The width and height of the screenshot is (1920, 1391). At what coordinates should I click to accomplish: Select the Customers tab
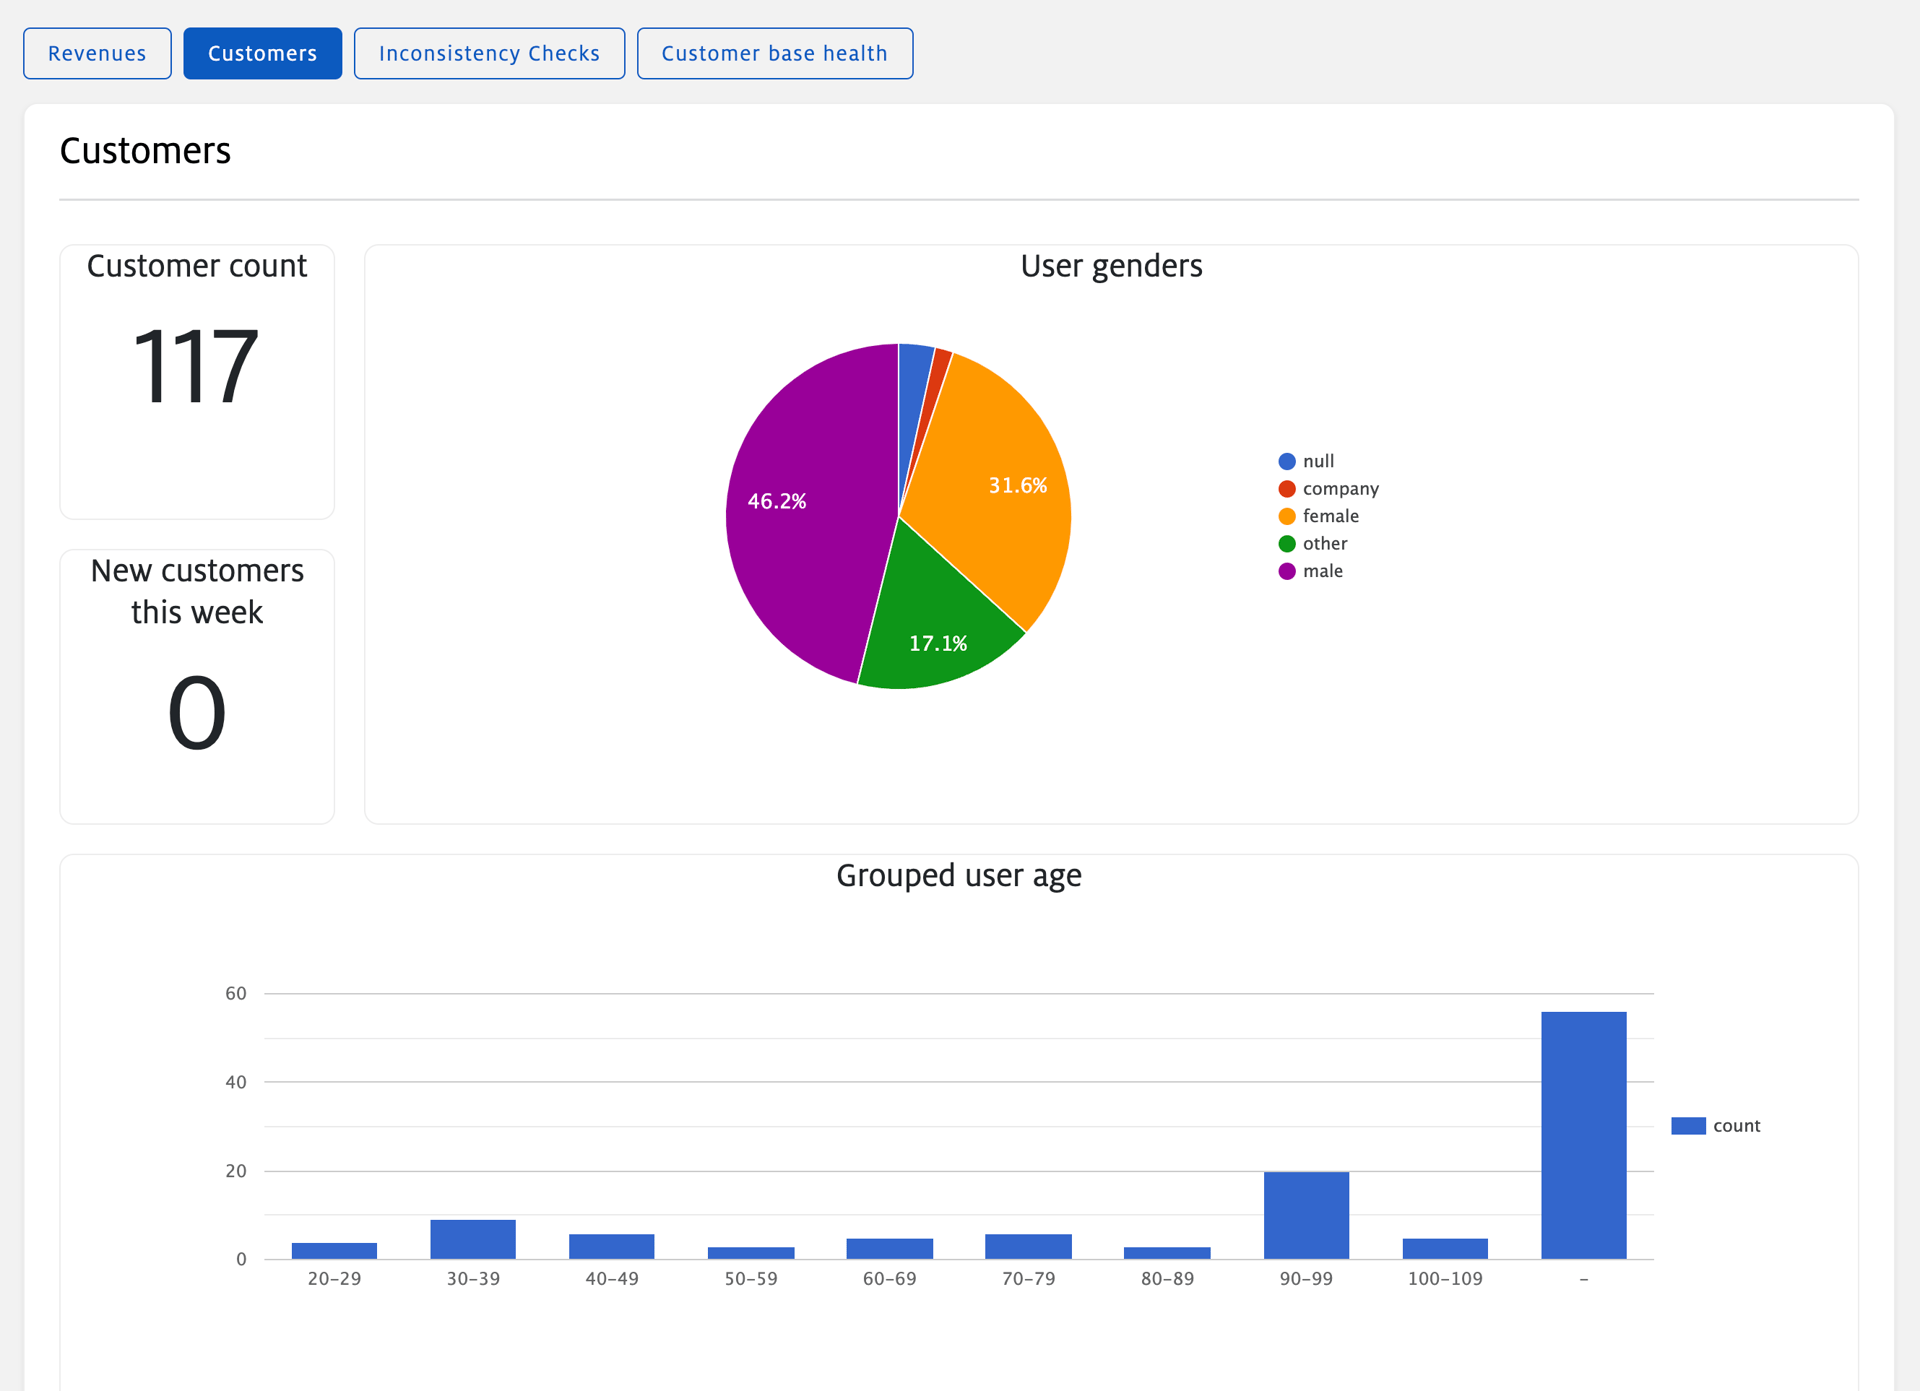[x=262, y=53]
